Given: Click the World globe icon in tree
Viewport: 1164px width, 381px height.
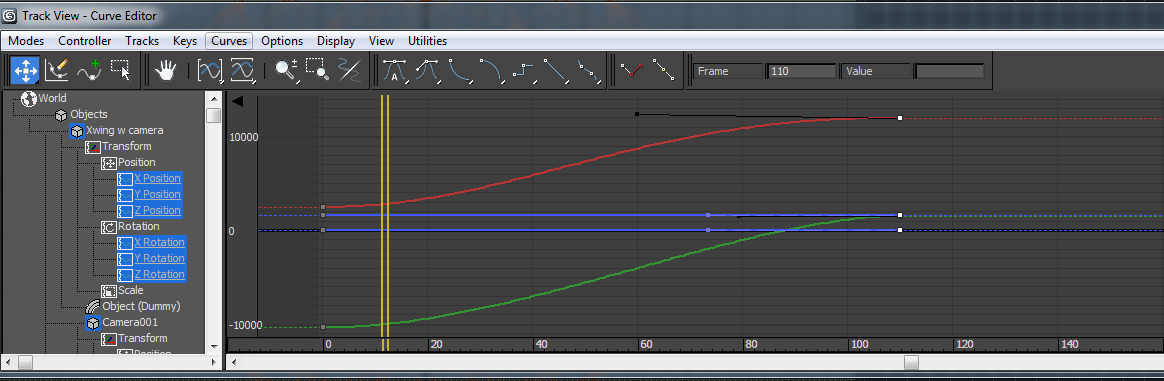Looking at the screenshot, I should pyautogui.click(x=29, y=98).
